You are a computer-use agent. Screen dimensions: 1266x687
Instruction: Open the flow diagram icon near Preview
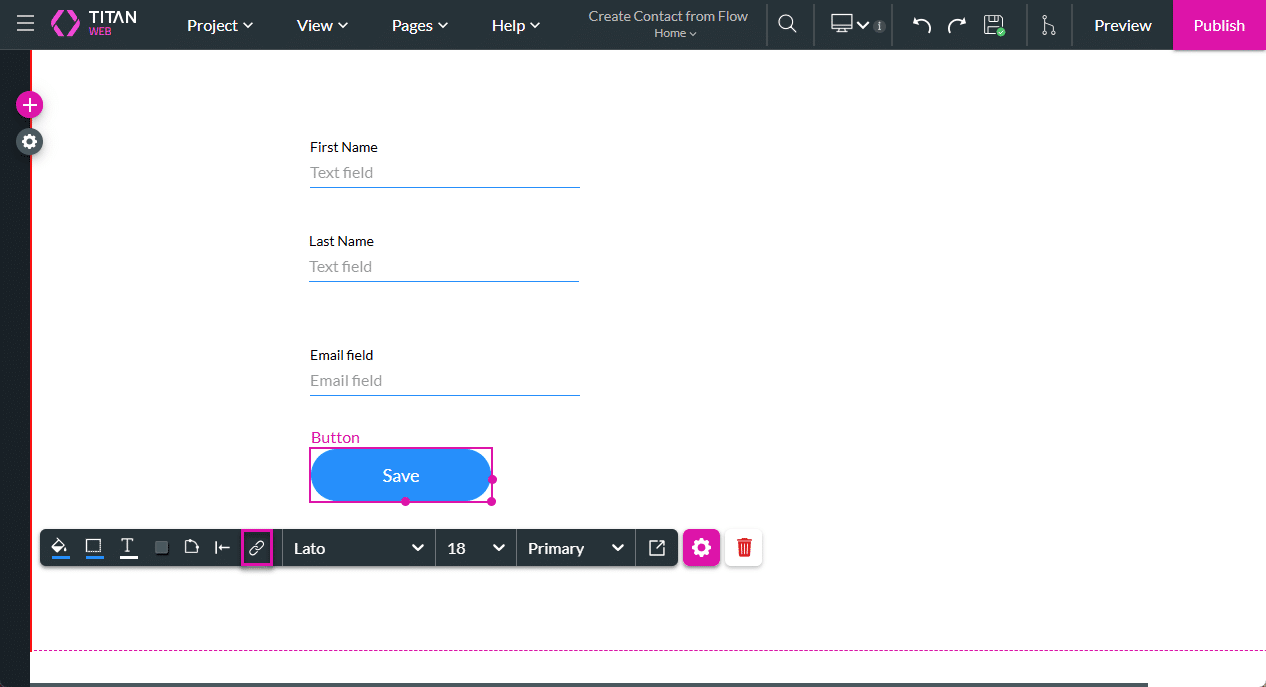[x=1049, y=25]
